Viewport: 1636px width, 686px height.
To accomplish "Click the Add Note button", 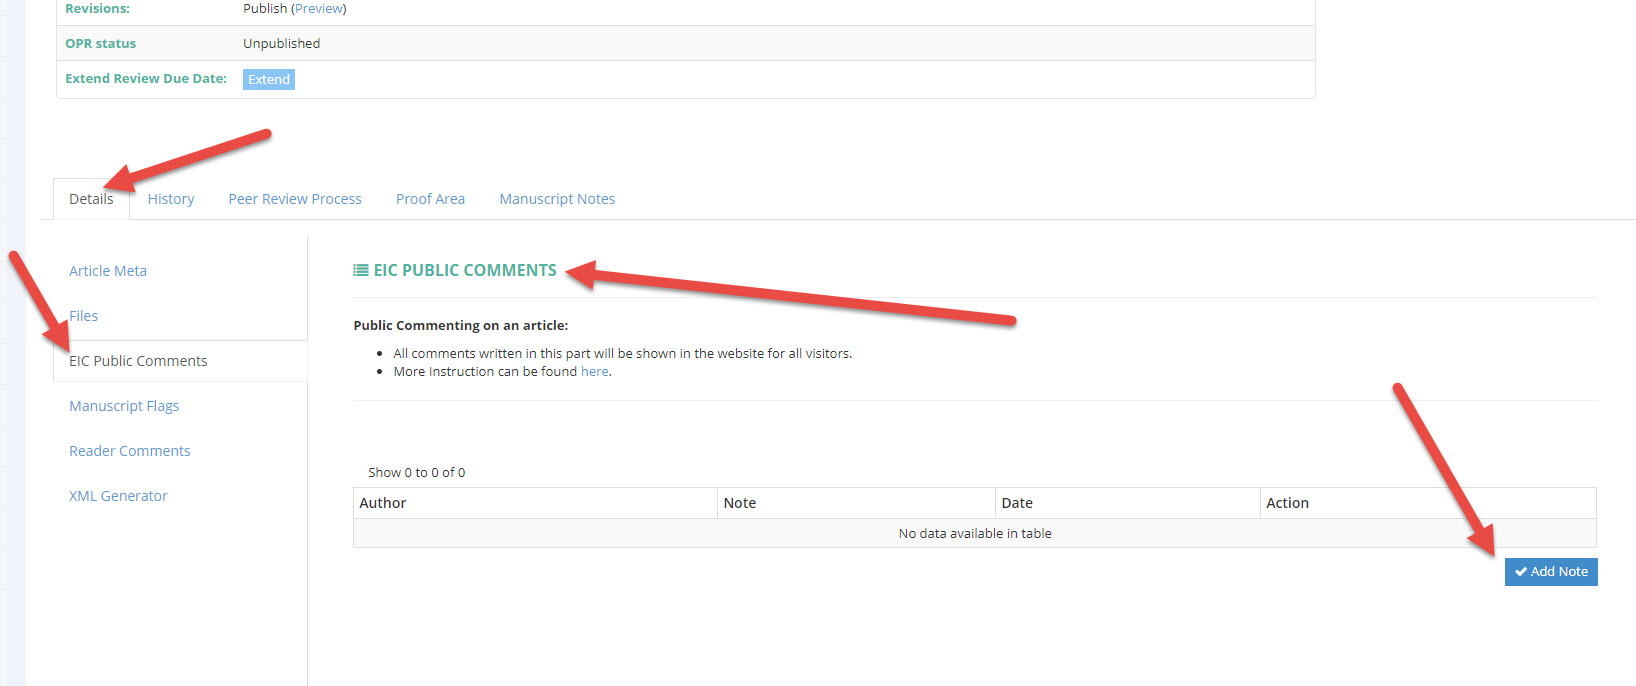I will tap(1551, 572).
